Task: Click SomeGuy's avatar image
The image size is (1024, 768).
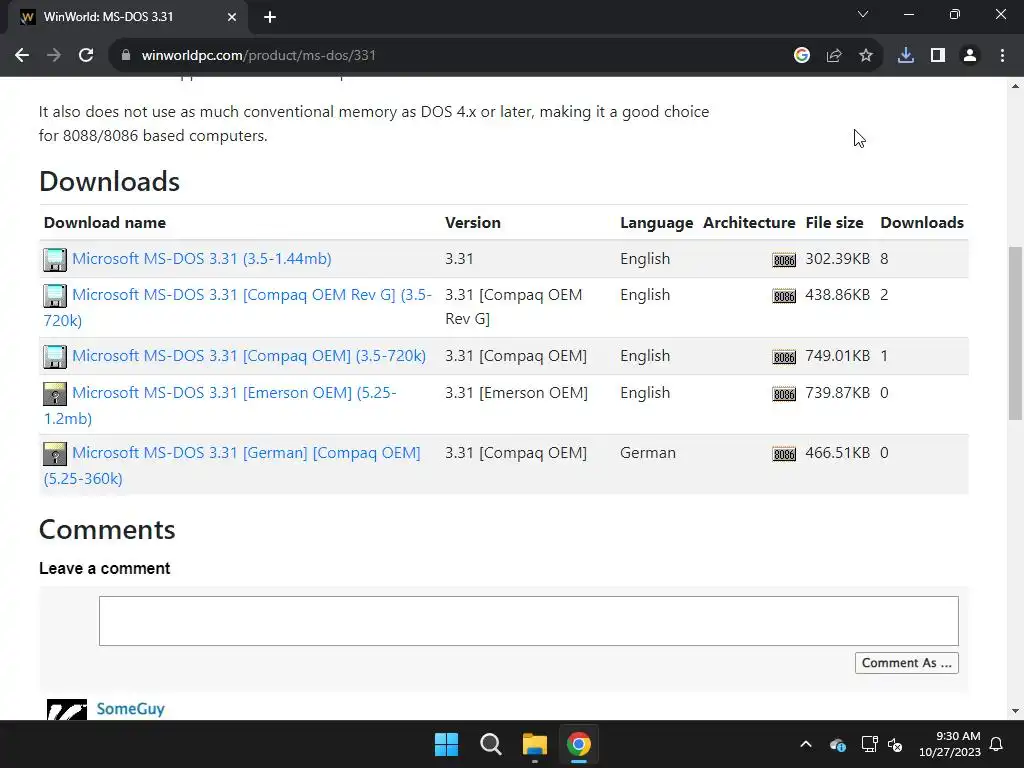Action: click(67, 709)
